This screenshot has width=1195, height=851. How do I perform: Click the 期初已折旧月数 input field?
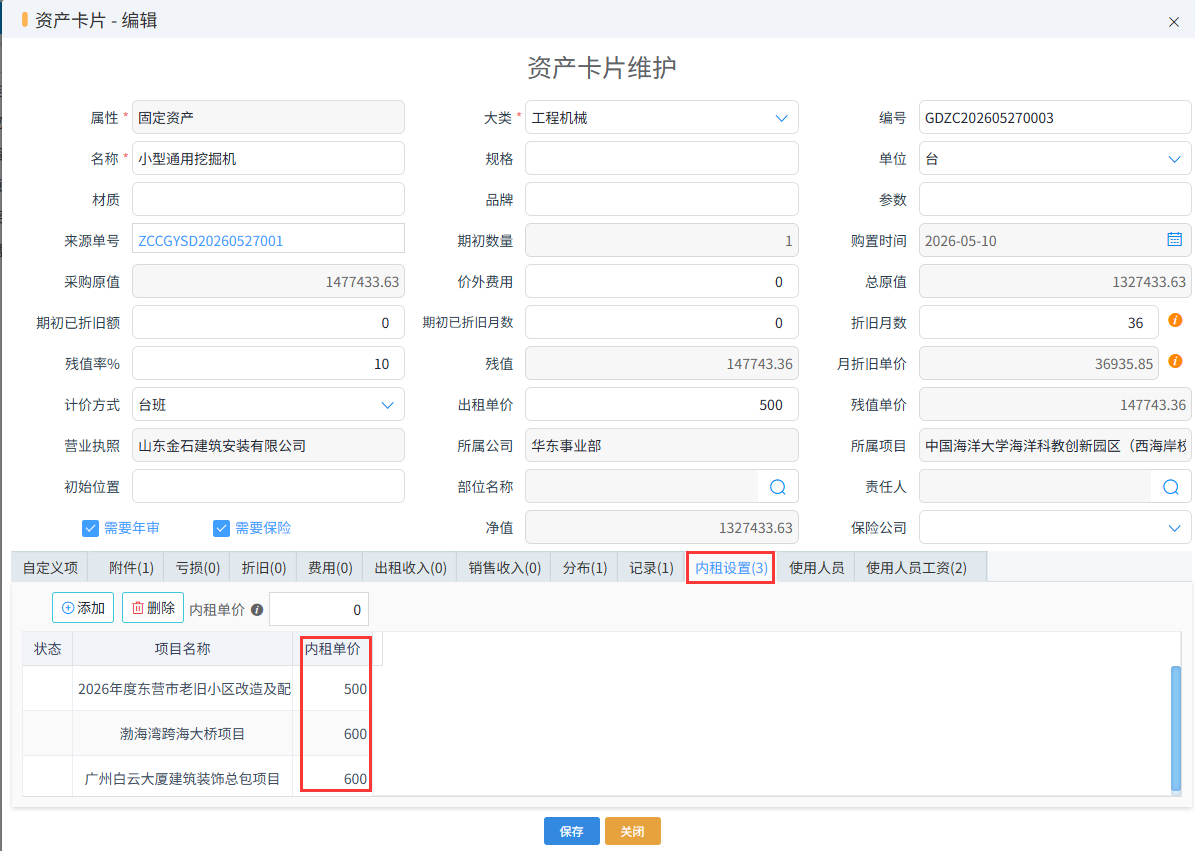click(x=662, y=323)
